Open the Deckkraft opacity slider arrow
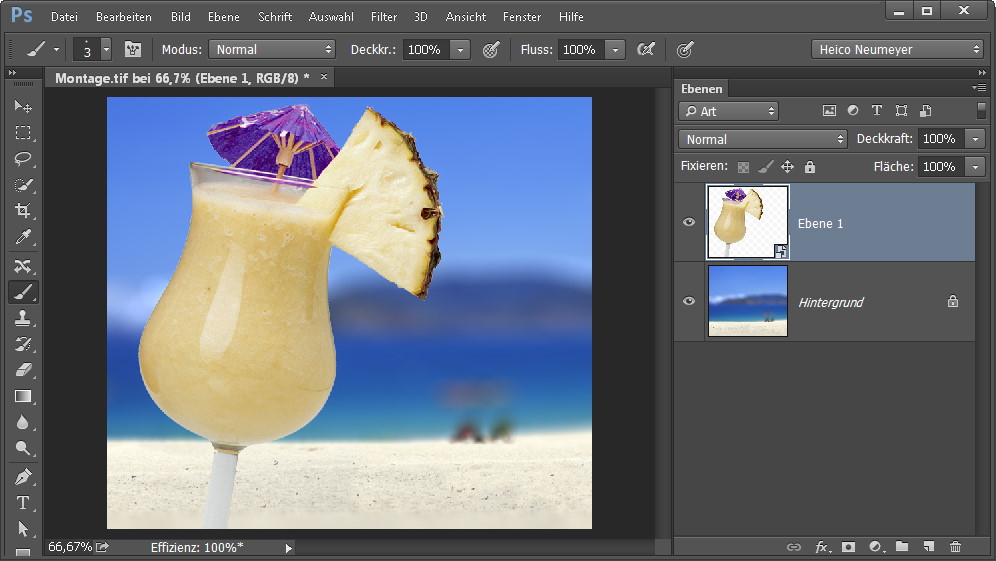Screen dimensions: 996x561 [x=977, y=139]
